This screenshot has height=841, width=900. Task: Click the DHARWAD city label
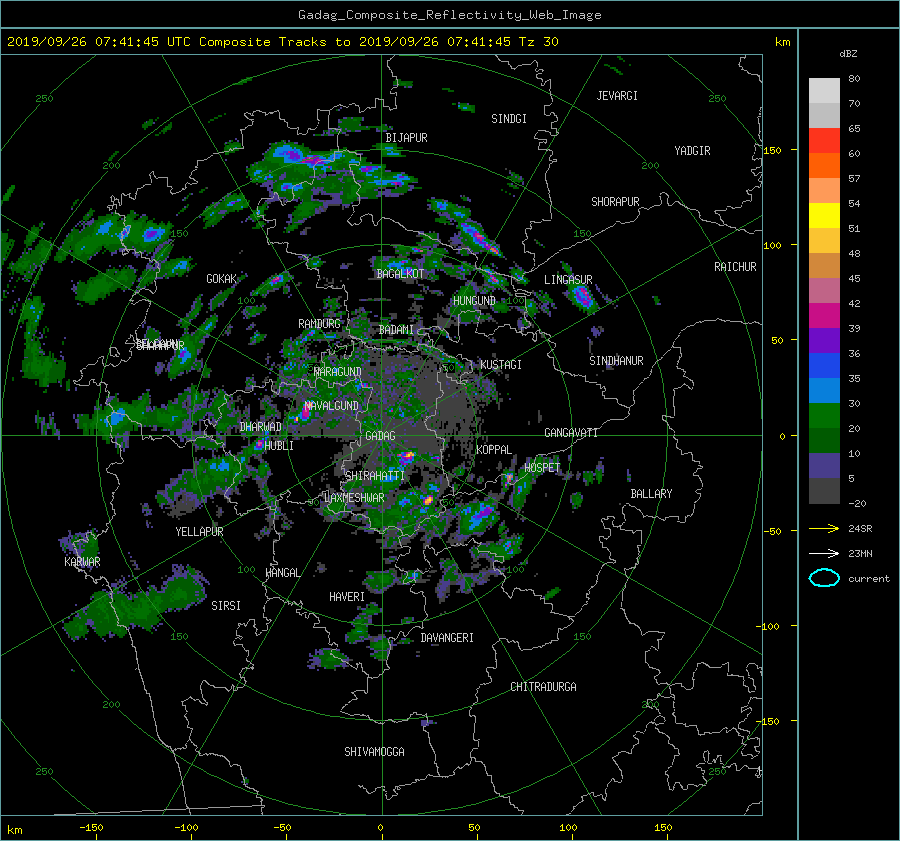(260, 427)
